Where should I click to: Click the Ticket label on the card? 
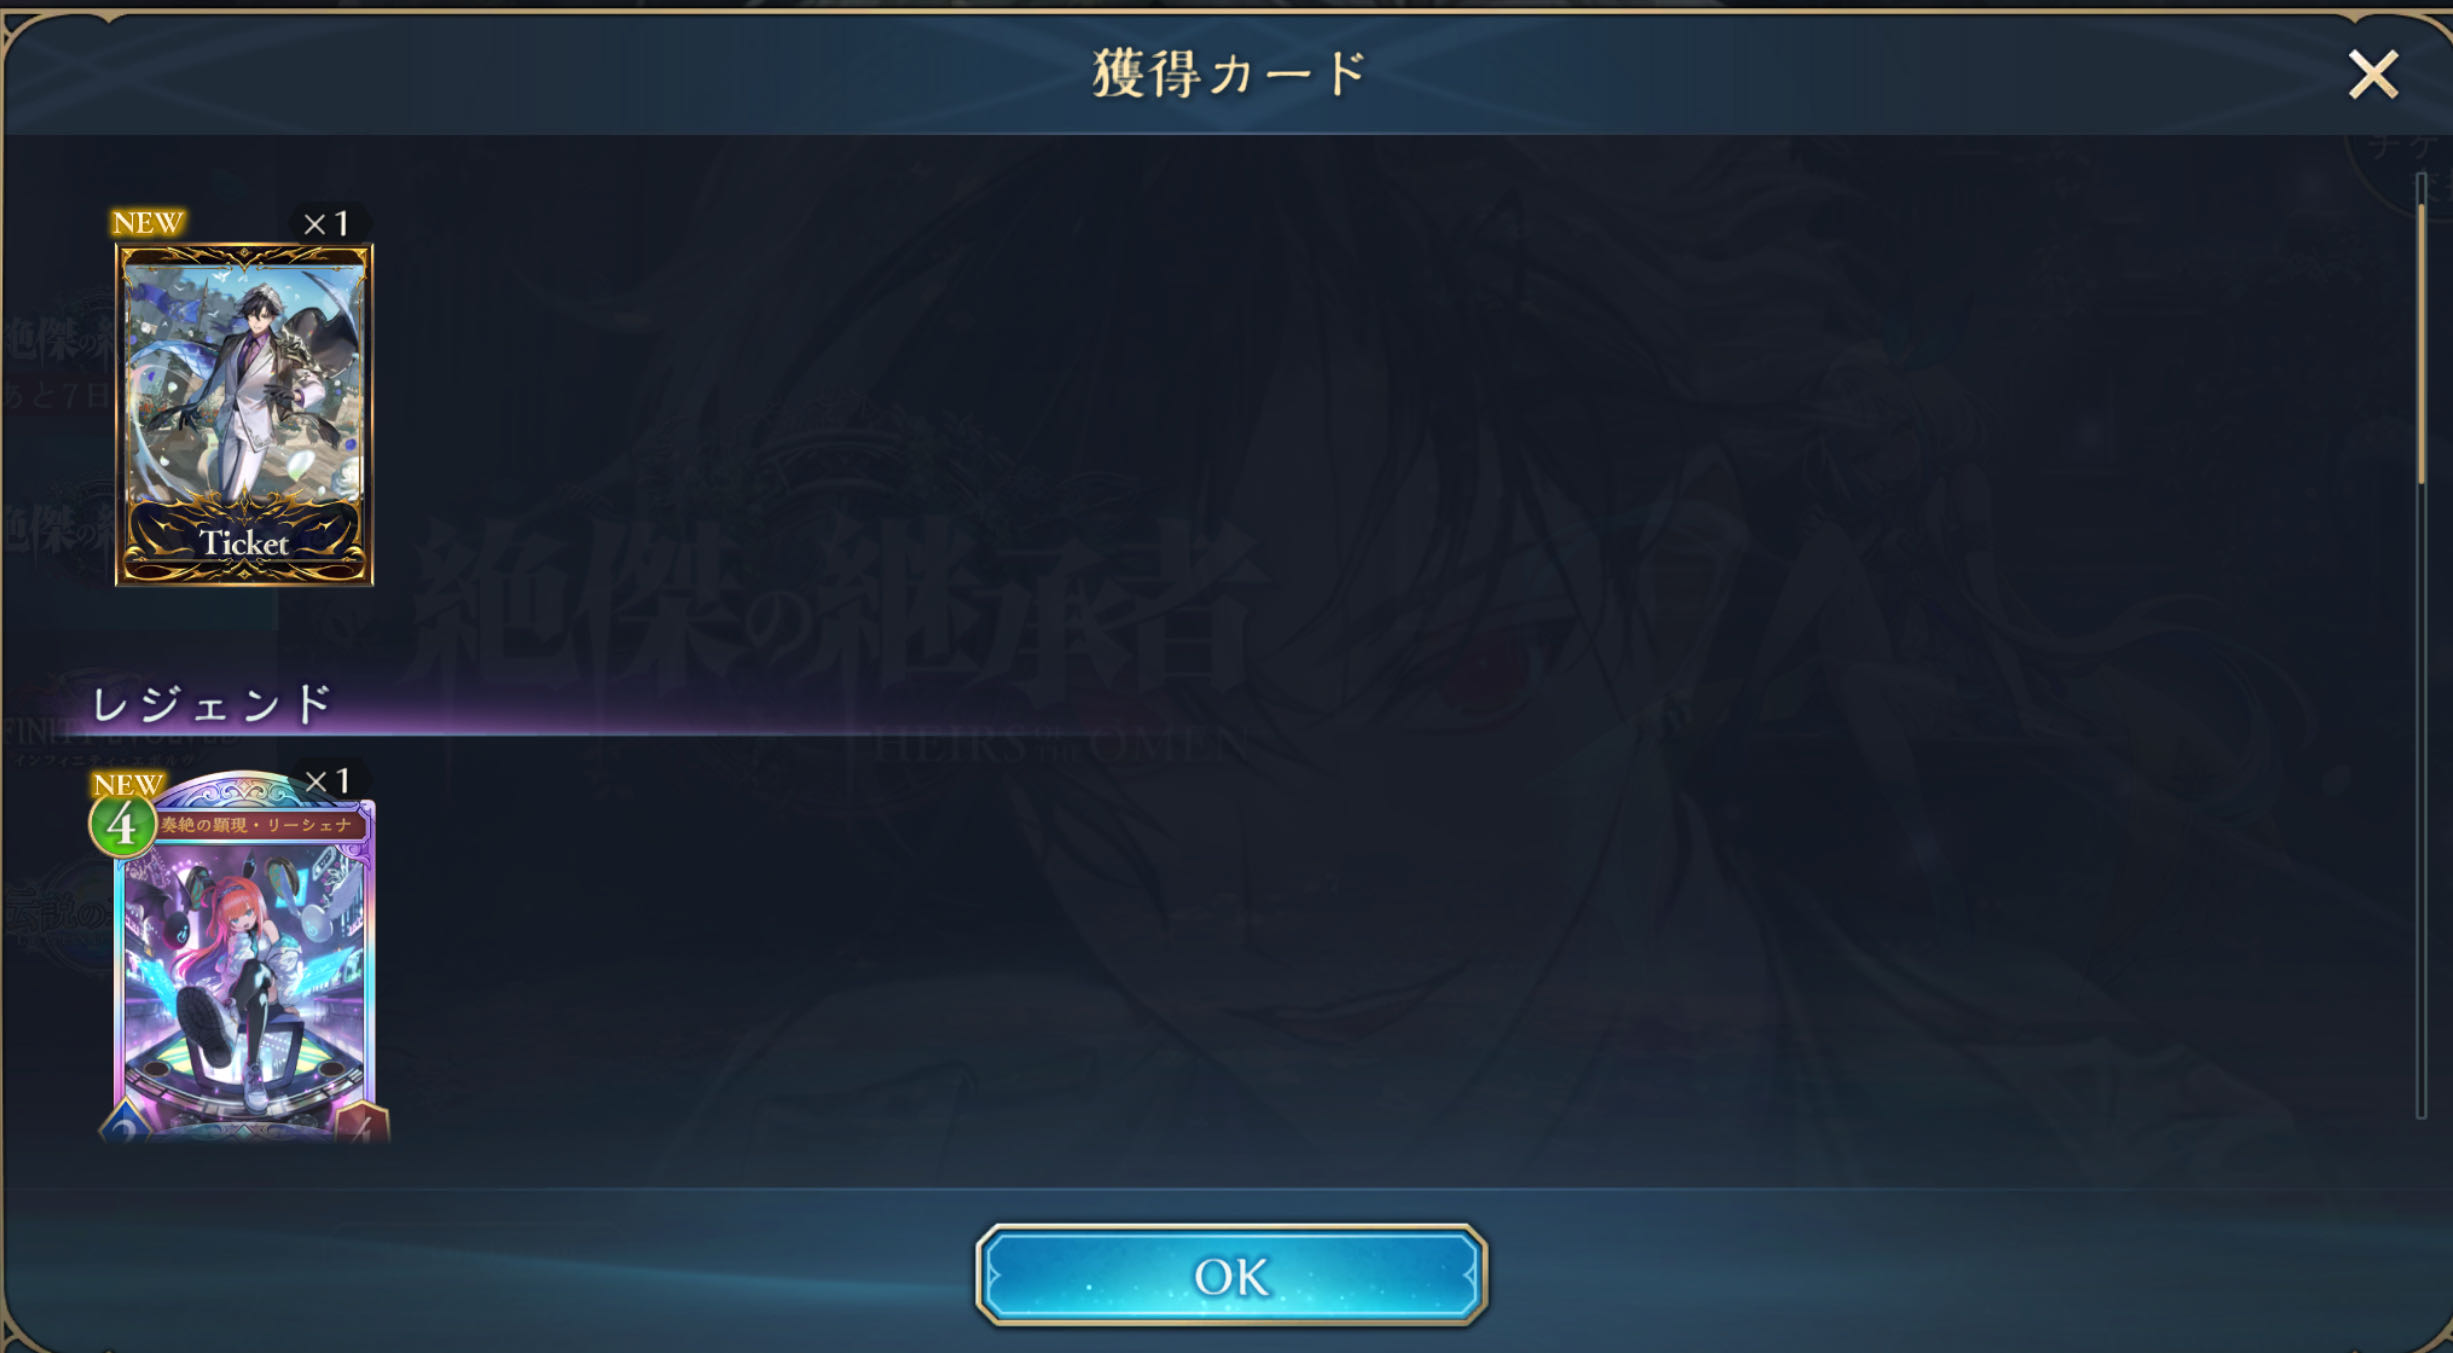[244, 543]
